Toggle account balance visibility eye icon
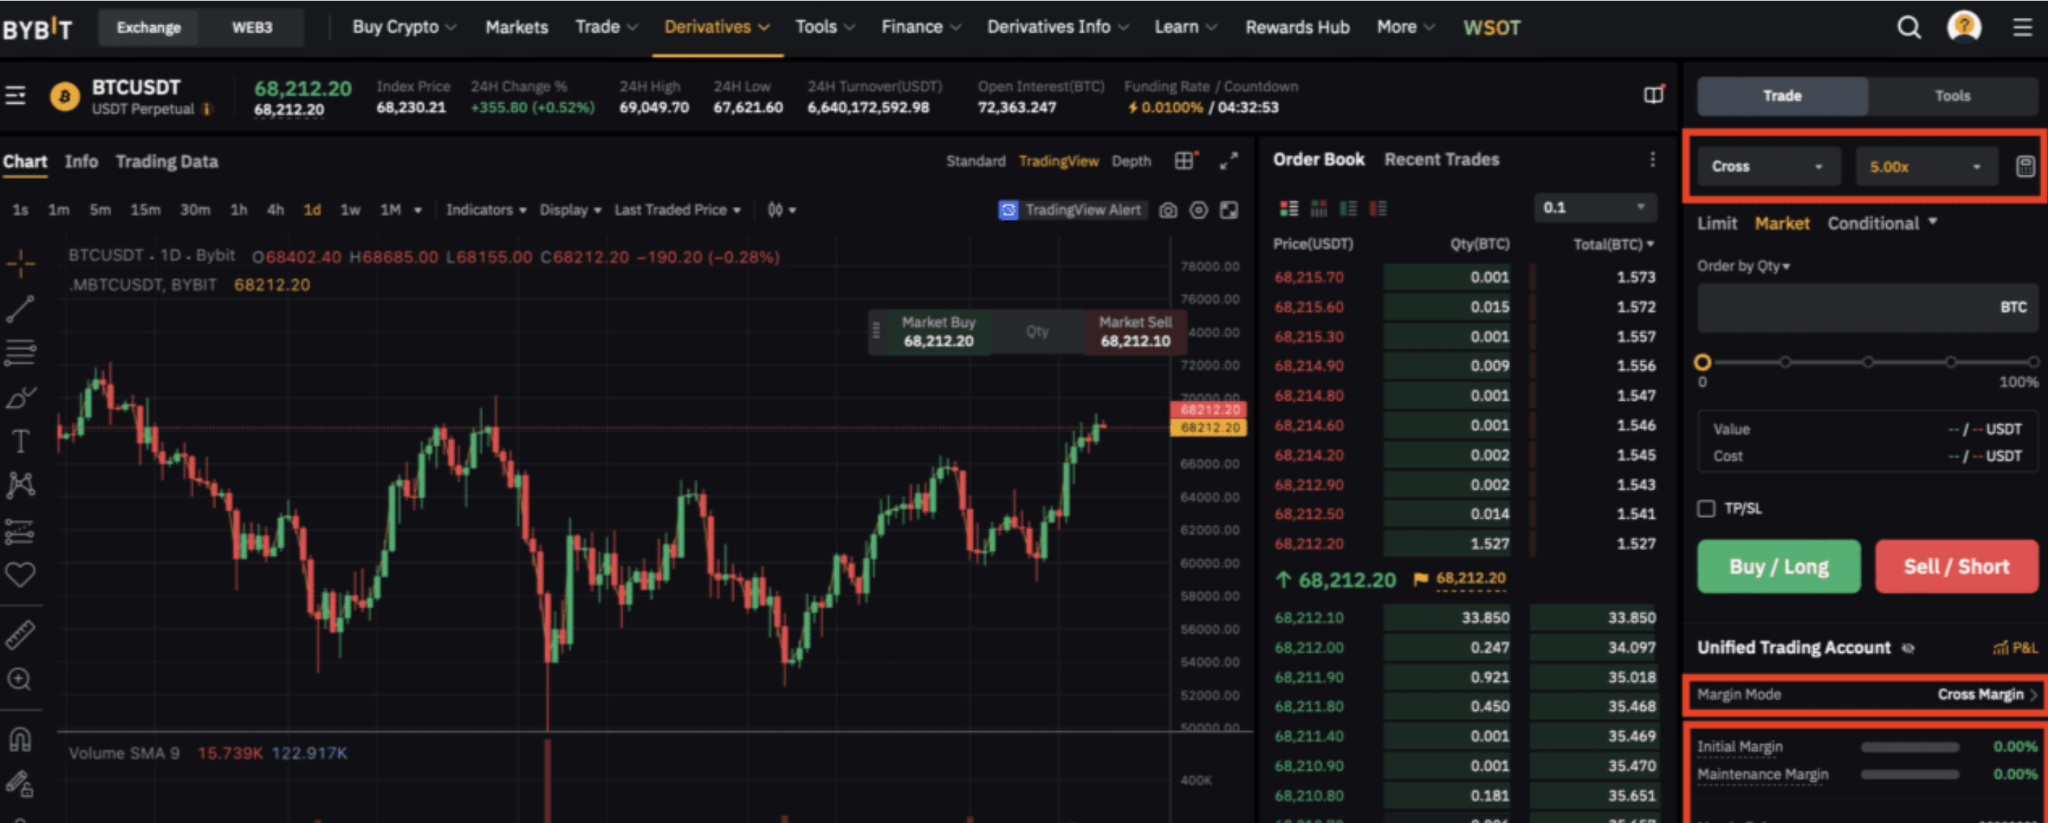 click(1908, 648)
